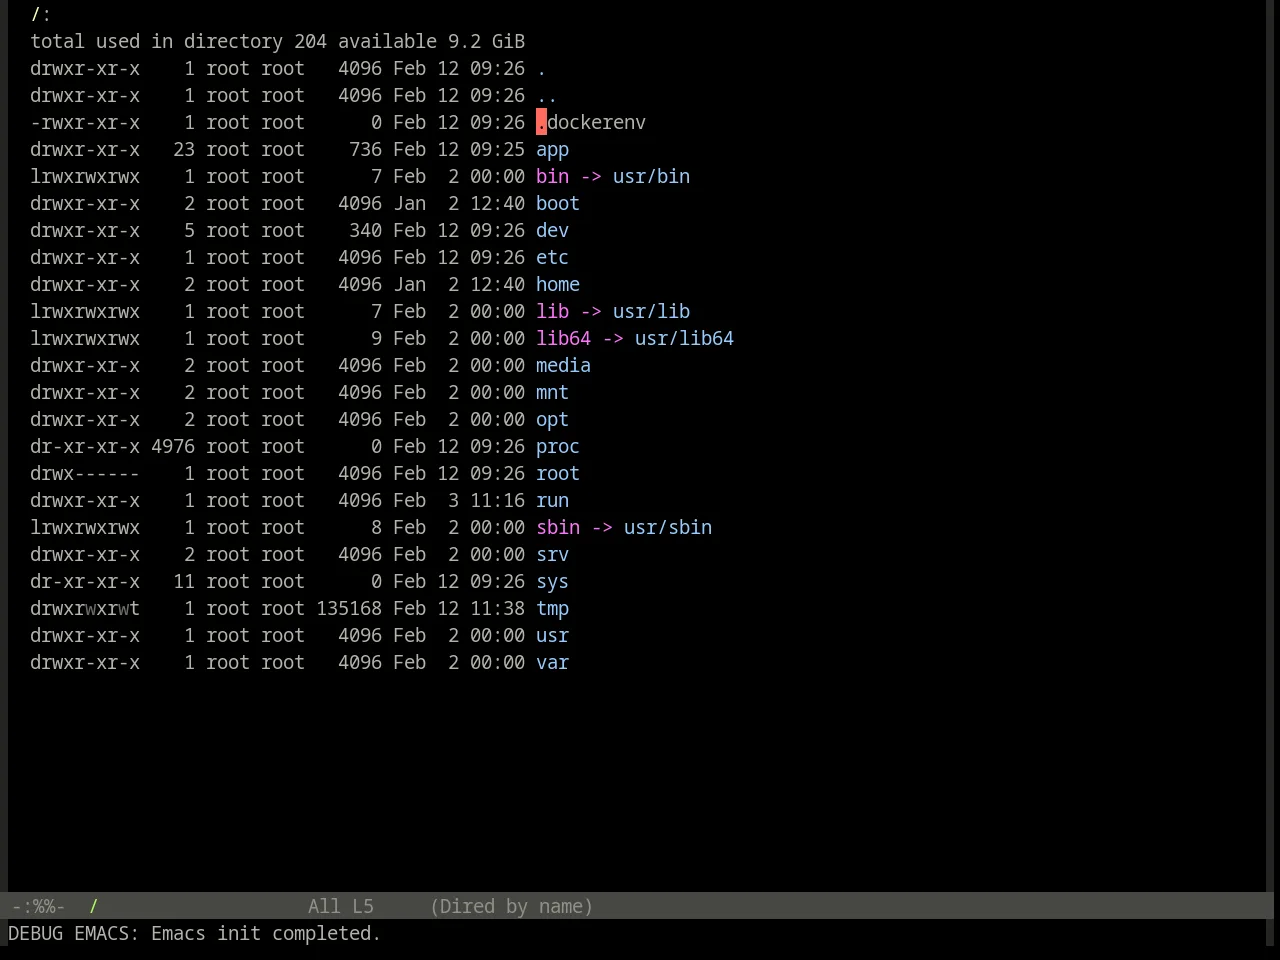Click the '-:%%-' mode line status indicator
Viewport: 1280px width, 960px height.
click(x=38, y=907)
